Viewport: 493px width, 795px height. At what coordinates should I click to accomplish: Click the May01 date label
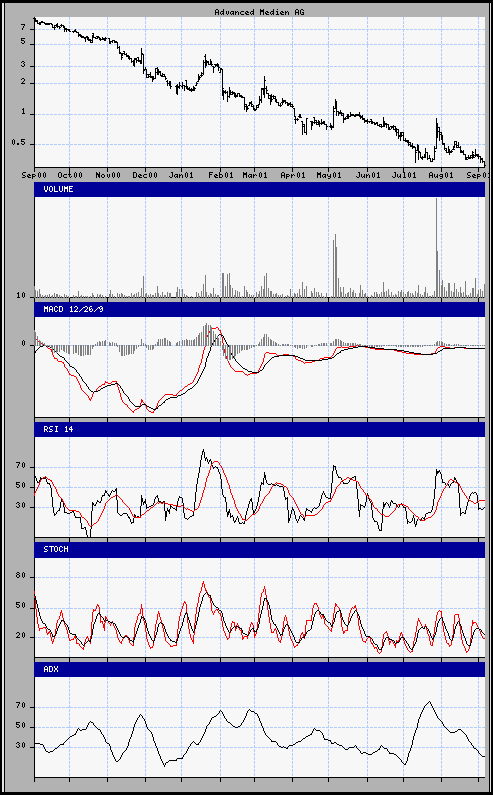(328, 175)
